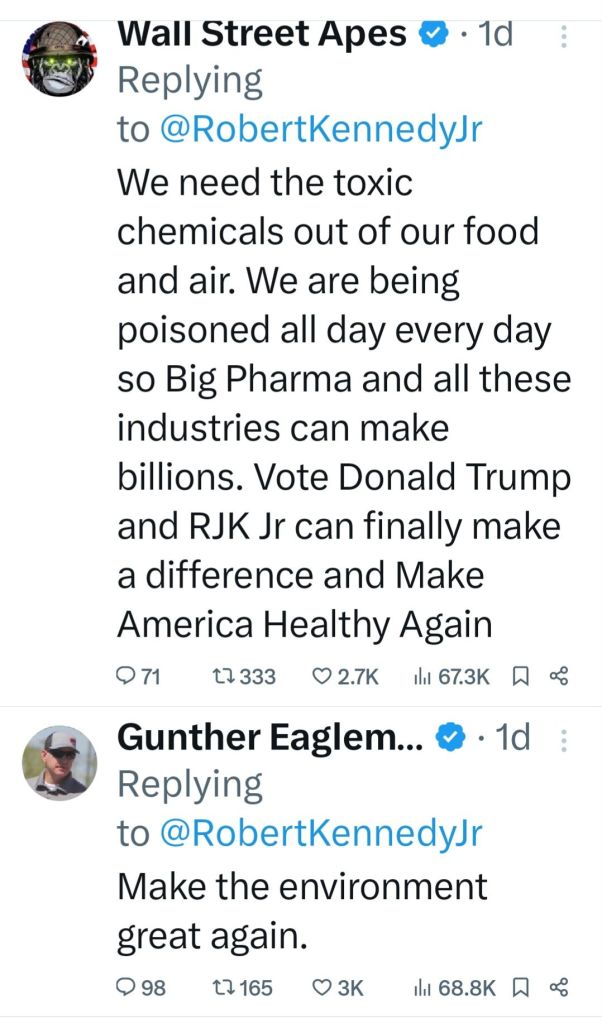Open the Gunther Eagleman account name
Viewport: 602px width, 1023px height.
coord(272,738)
